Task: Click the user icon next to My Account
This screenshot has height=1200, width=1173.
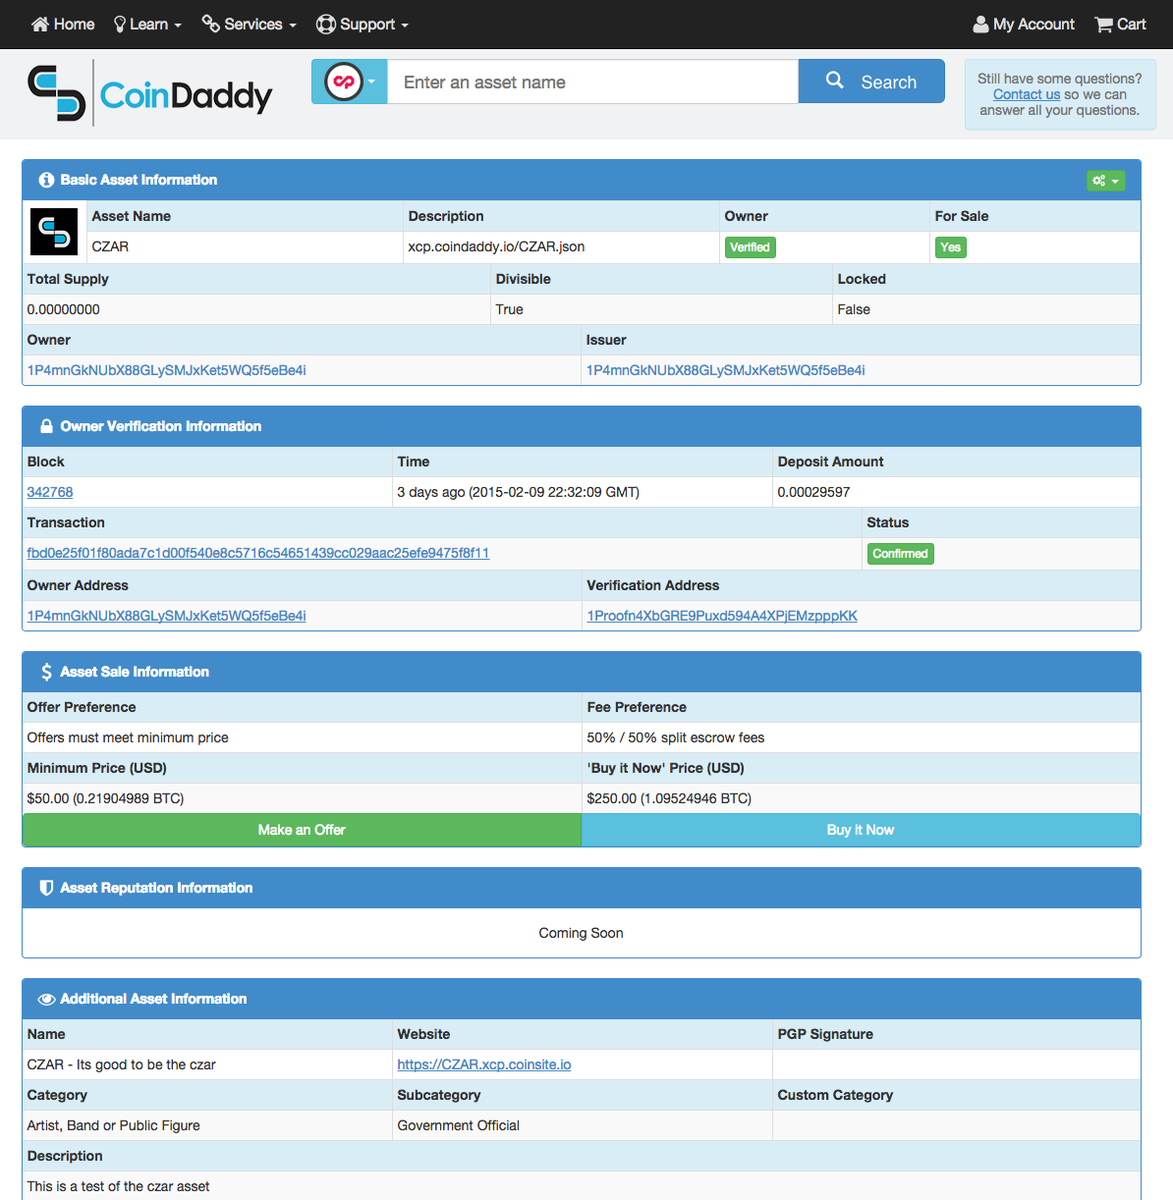Action: pyautogui.click(x=981, y=24)
